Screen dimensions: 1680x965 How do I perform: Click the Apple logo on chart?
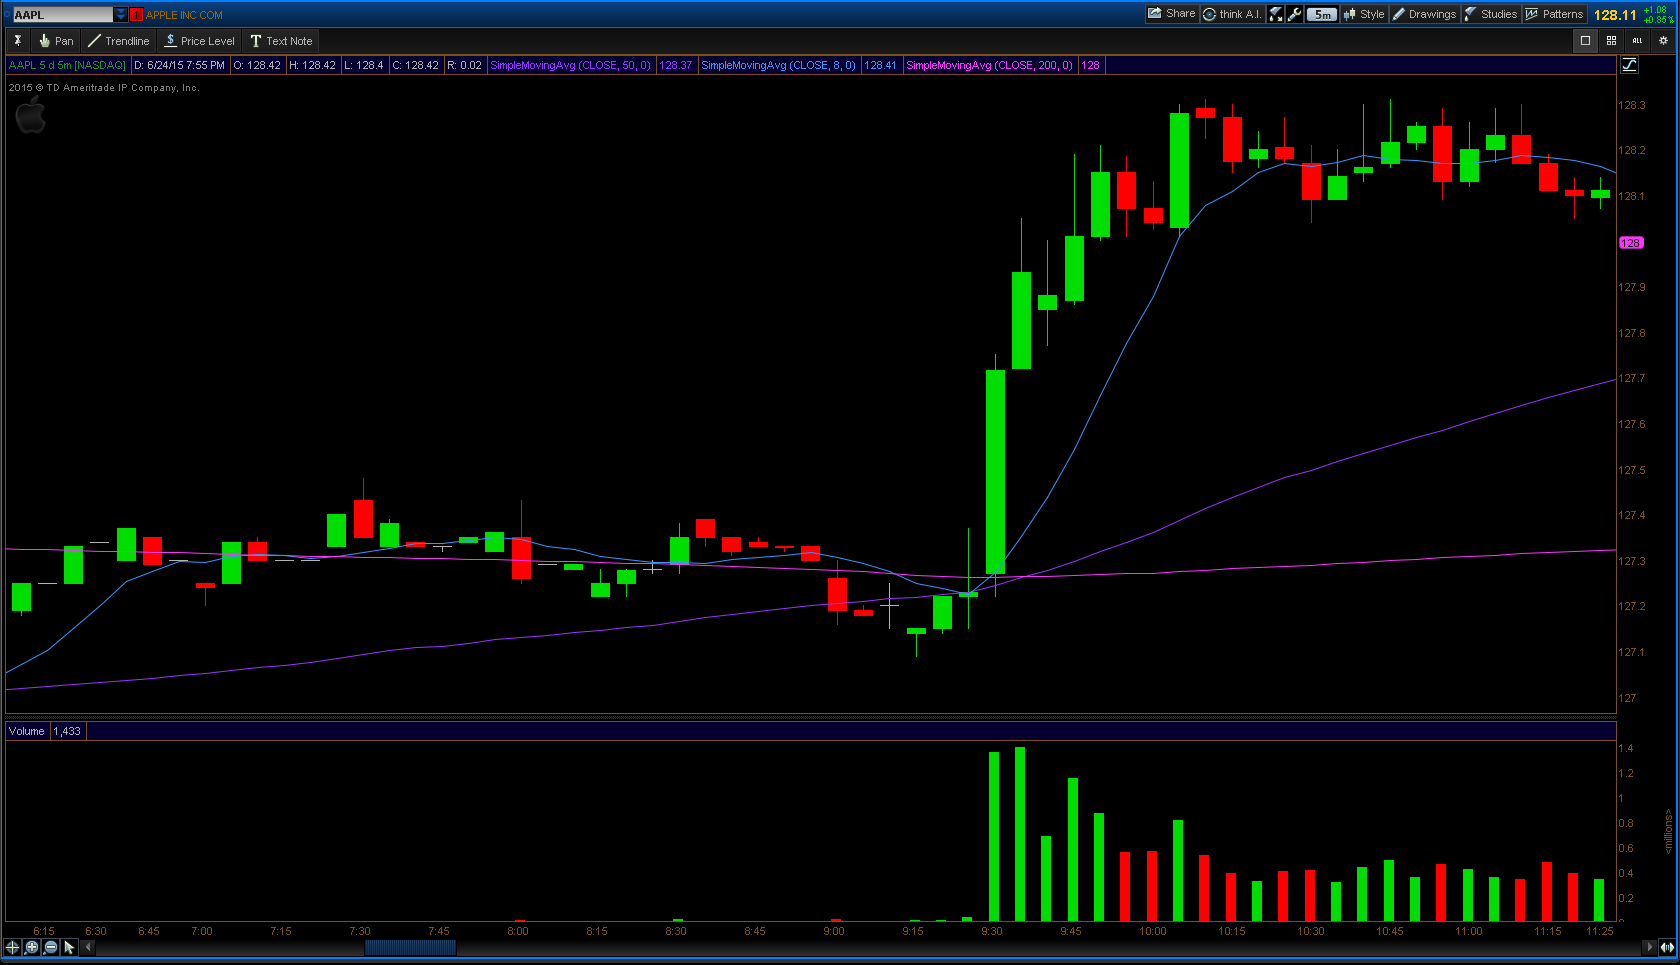pyautogui.click(x=30, y=115)
